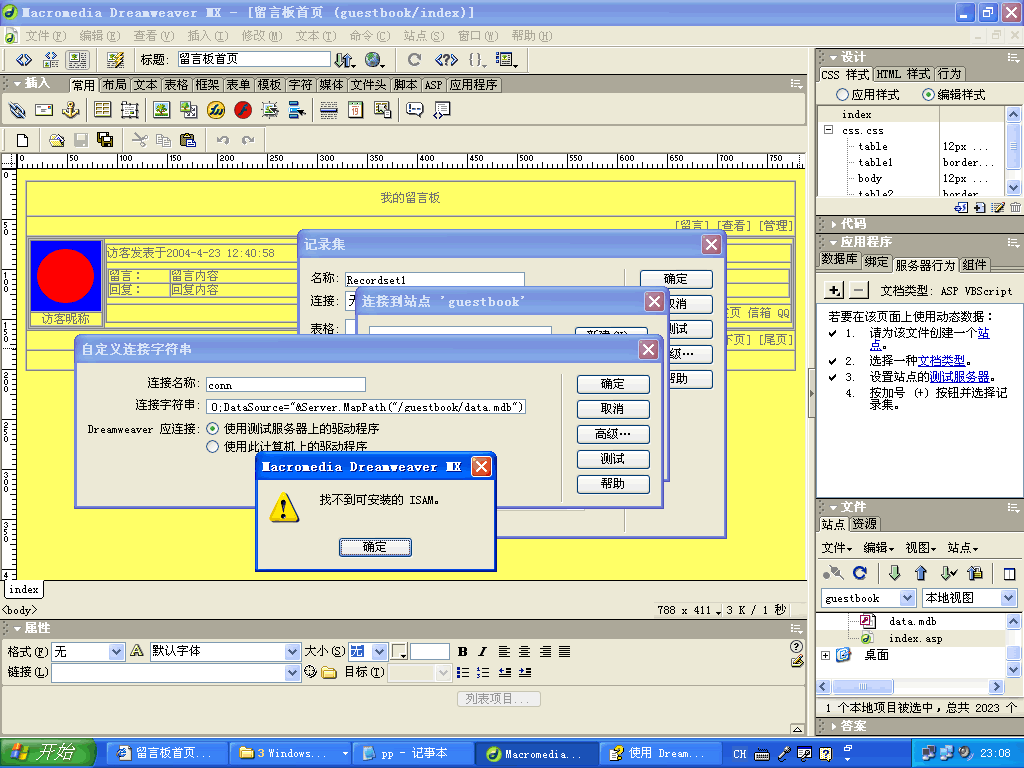Switch to the 表单 insert tab
This screenshot has width=1024, height=768.
[x=238, y=85]
